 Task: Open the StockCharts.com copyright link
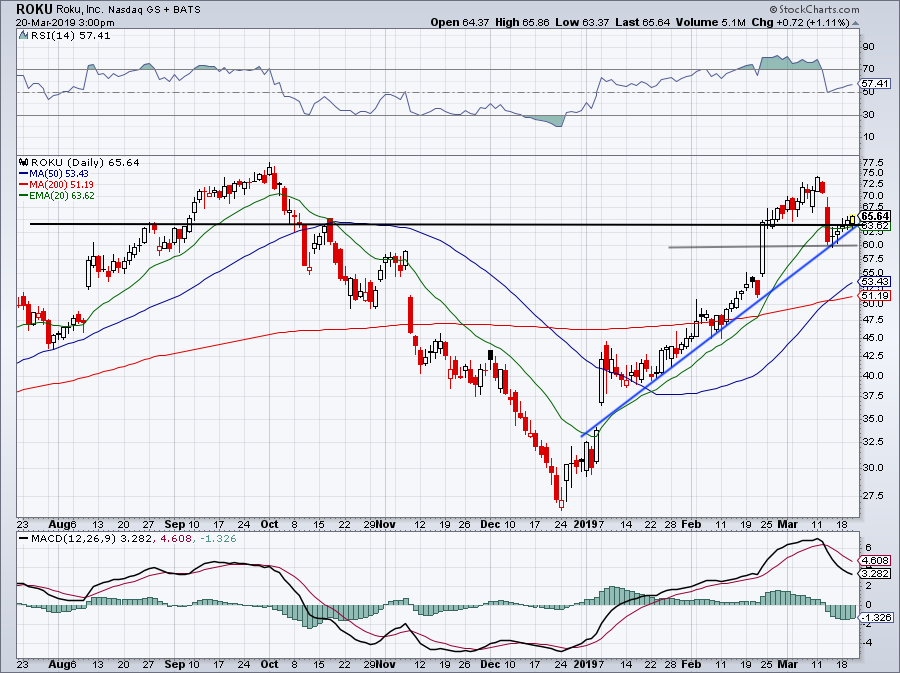pos(814,9)
